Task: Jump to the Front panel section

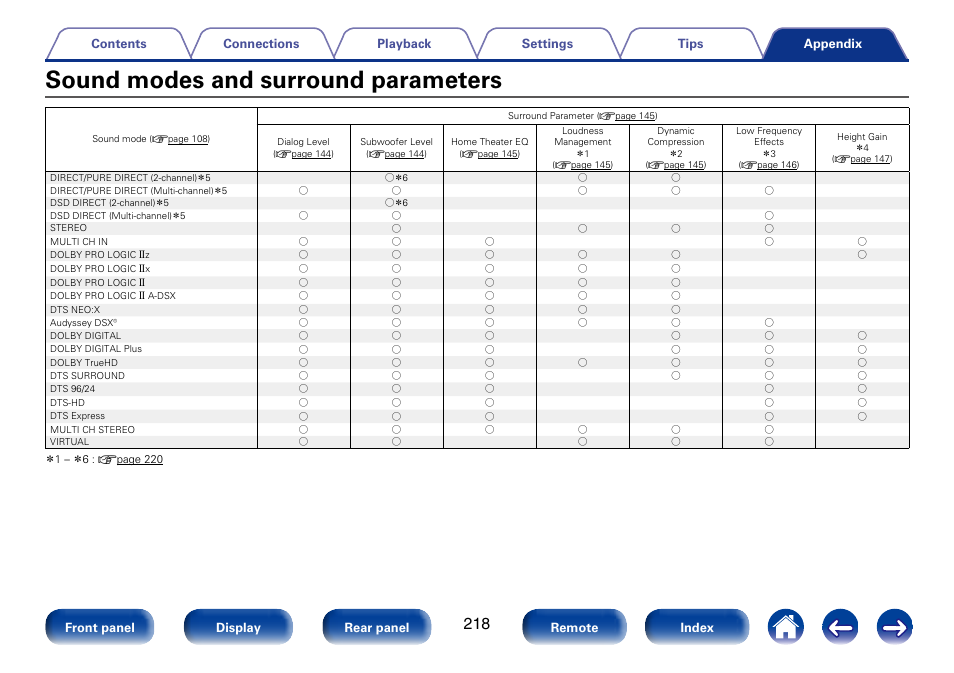Action: click(x=100, y=627)
